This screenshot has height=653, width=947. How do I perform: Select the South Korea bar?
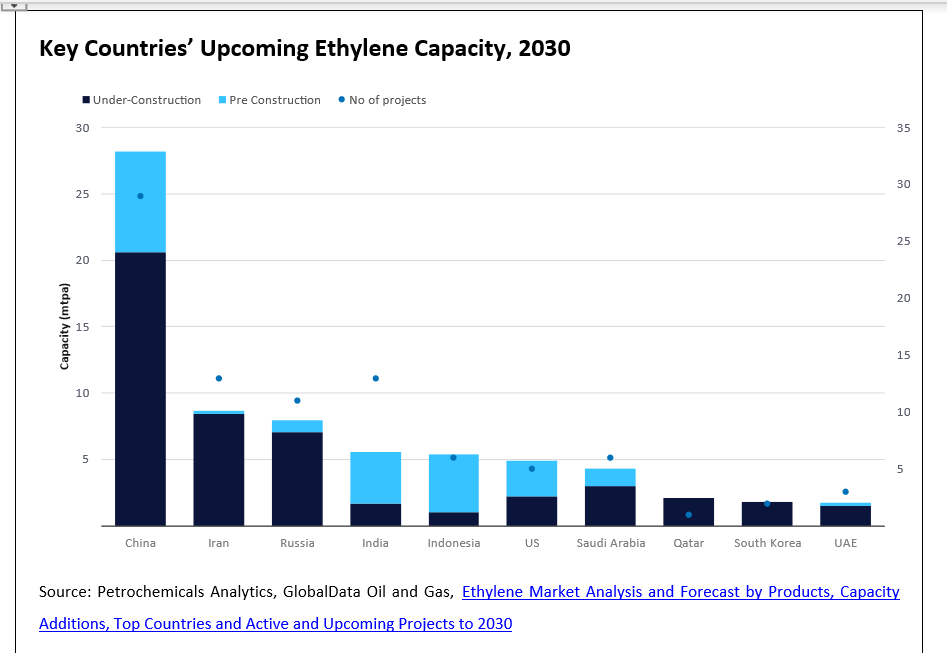766,513
